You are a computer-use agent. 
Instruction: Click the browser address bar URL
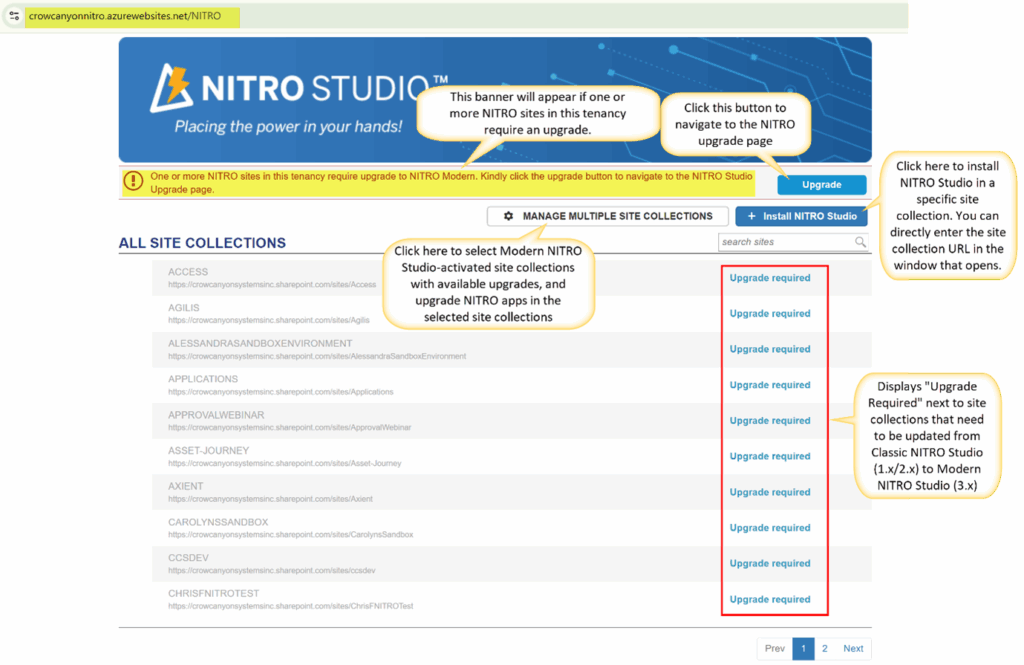(x=125, y=16)
